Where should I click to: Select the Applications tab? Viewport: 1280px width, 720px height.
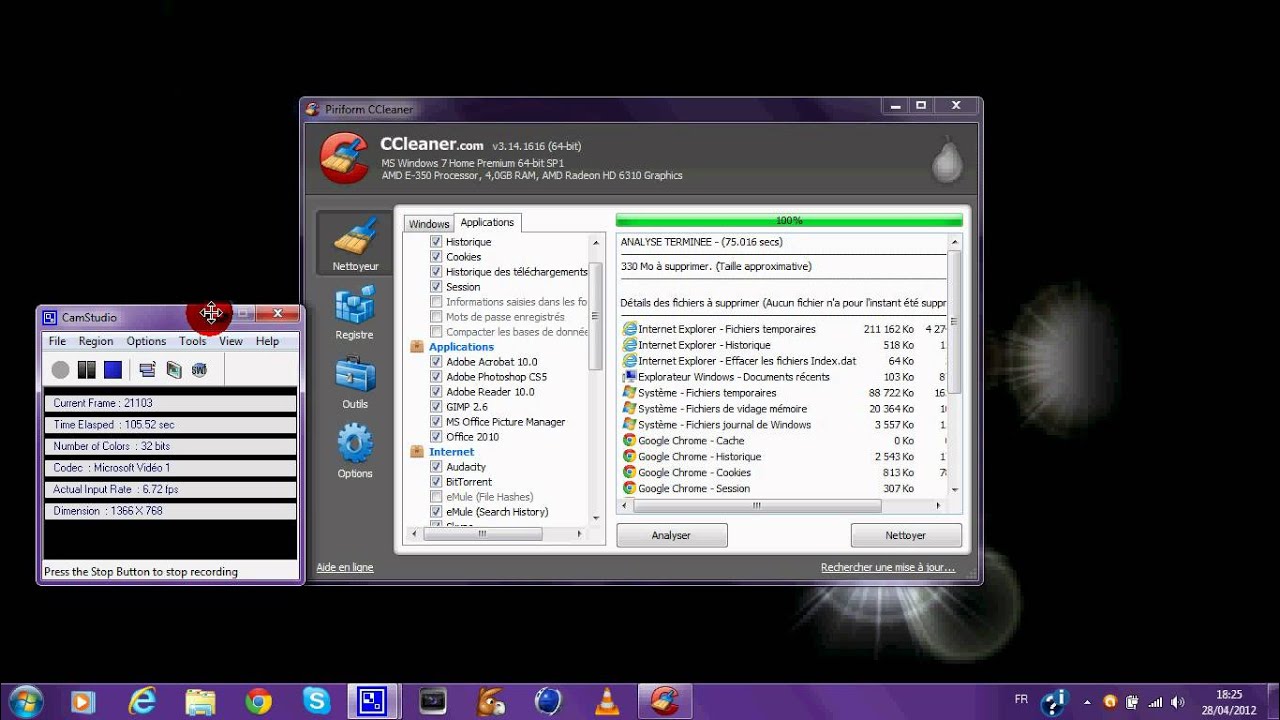click(x=487, y=222)
